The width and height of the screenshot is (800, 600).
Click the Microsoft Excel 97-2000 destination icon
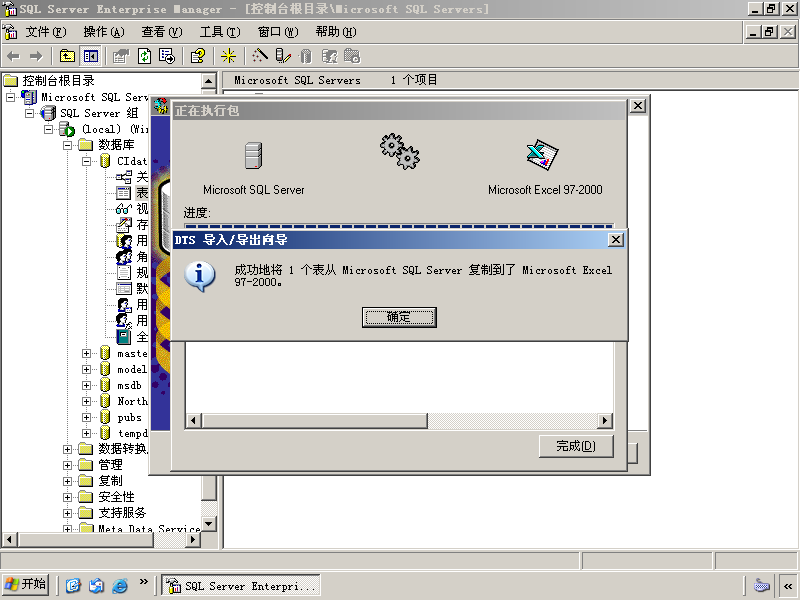pyautogui.click(x=542, y=155)
